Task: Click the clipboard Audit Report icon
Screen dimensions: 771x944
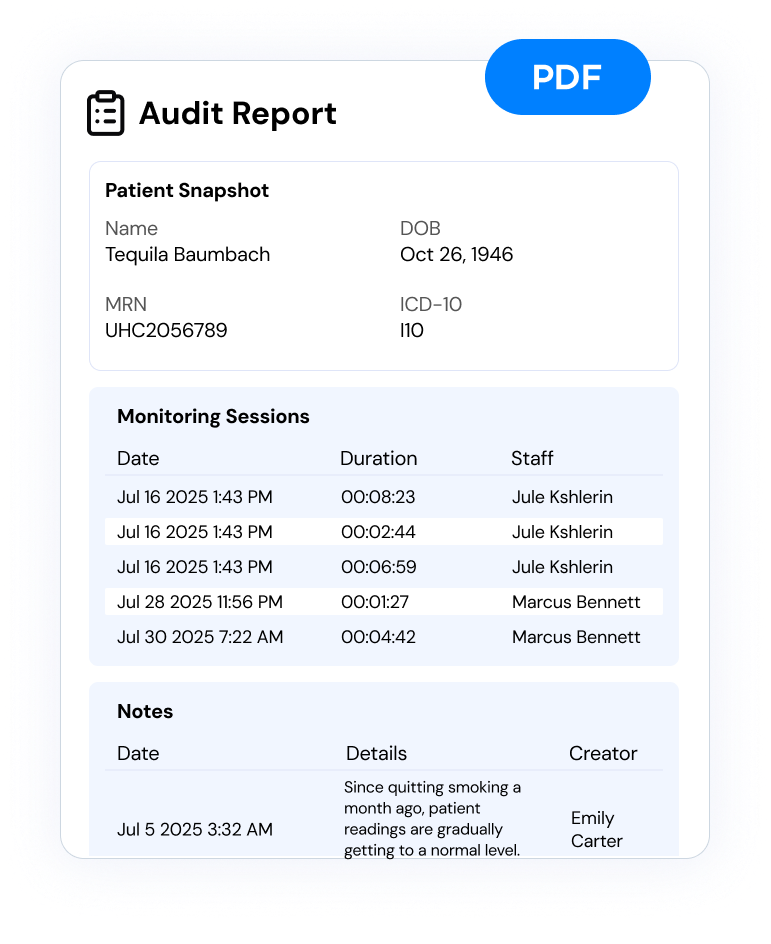Action: pyautogui.click(x=106, y=113)
